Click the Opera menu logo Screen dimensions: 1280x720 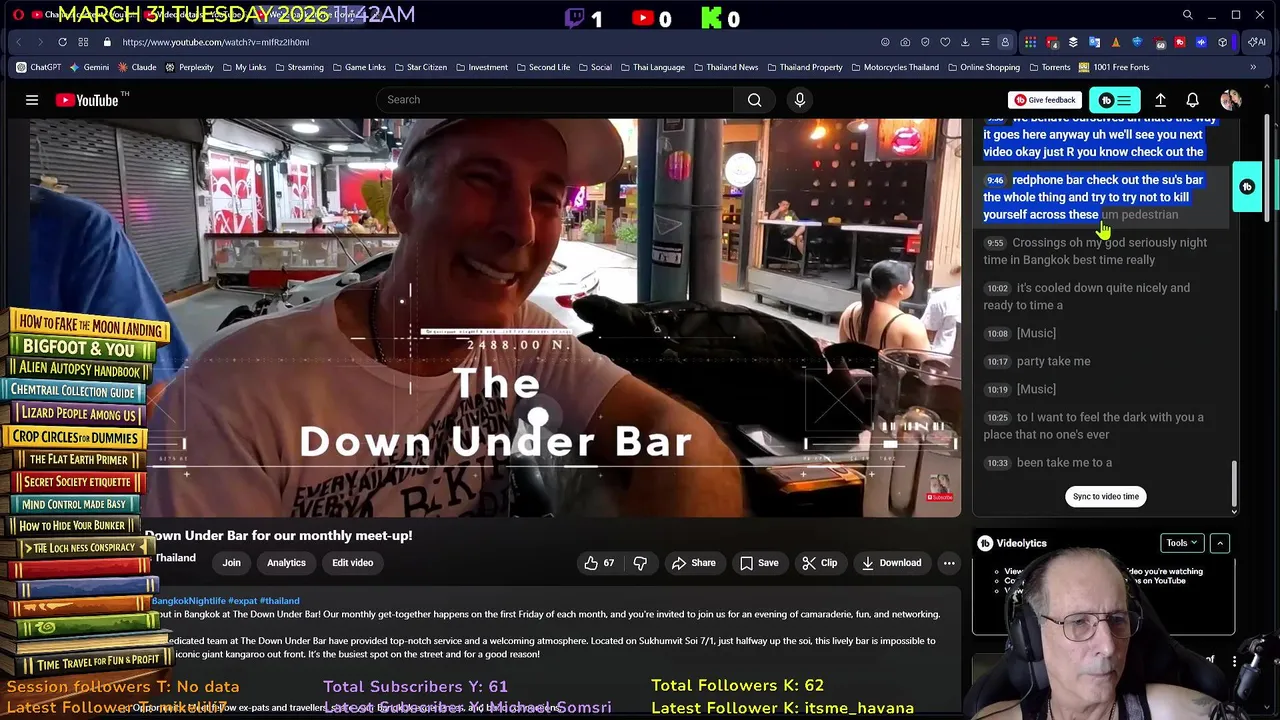(18, 15)
